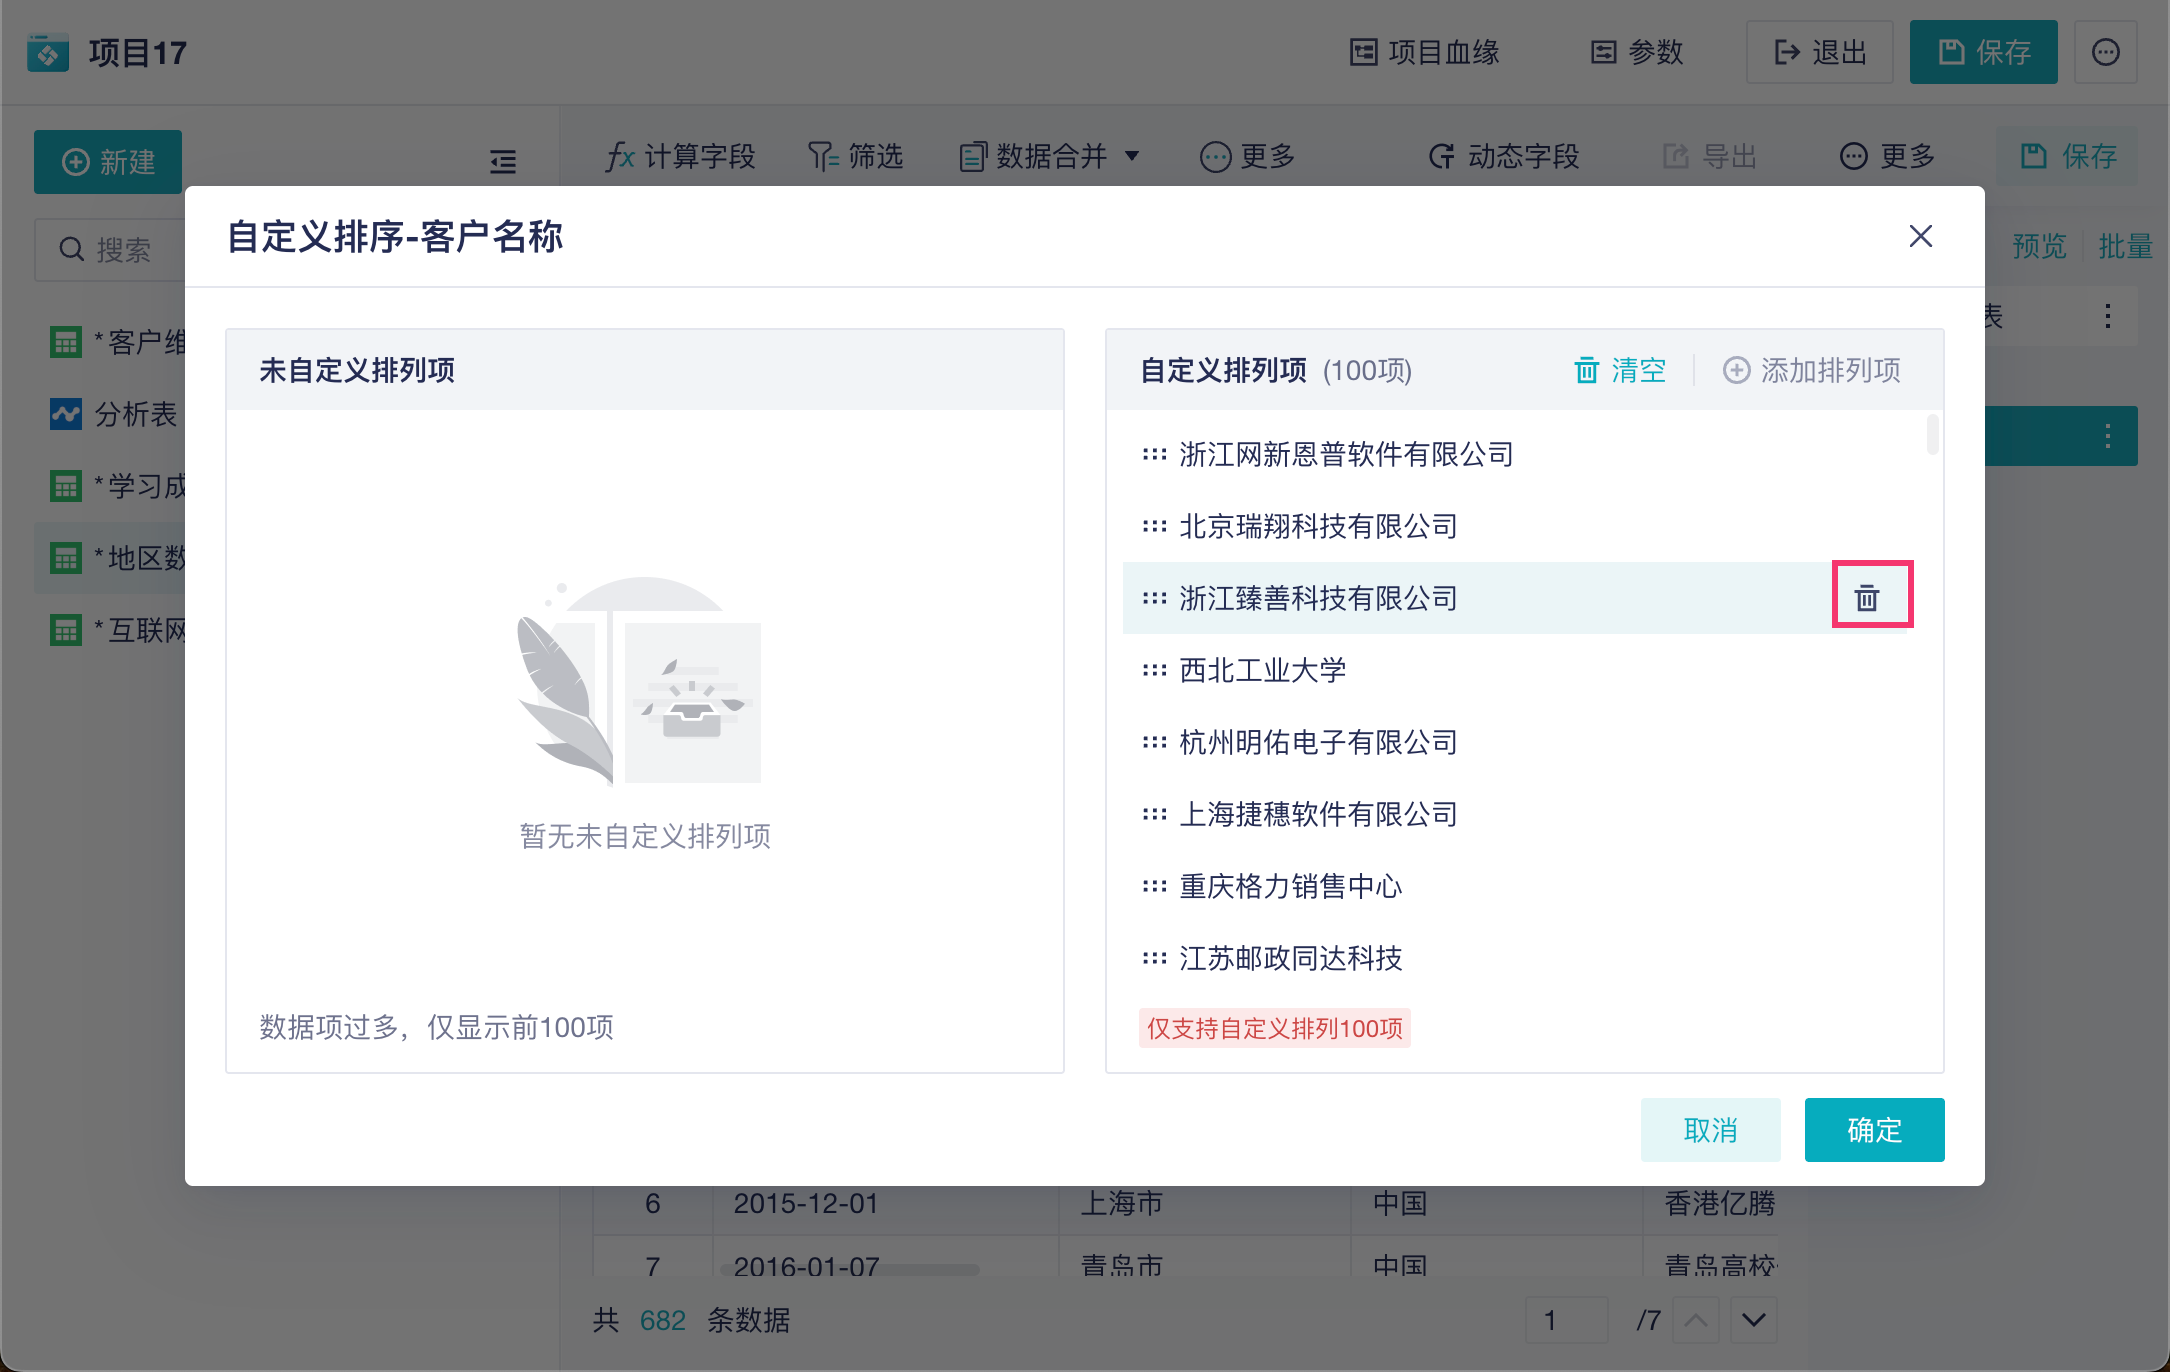Collapse sidebar with the indent icon
2170x1372 pixels.
click(x=503, y=161)
